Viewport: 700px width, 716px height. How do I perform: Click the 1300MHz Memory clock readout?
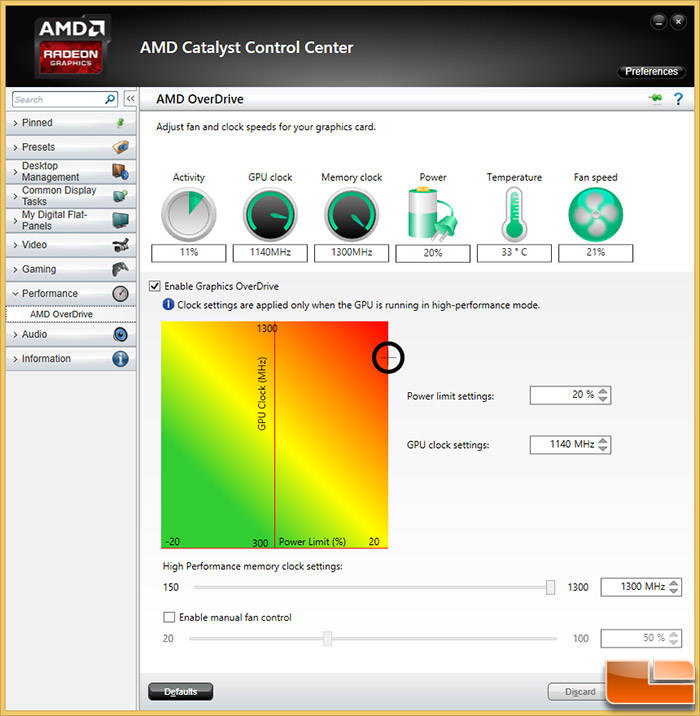pyautogui.click(x=352, y=253)
